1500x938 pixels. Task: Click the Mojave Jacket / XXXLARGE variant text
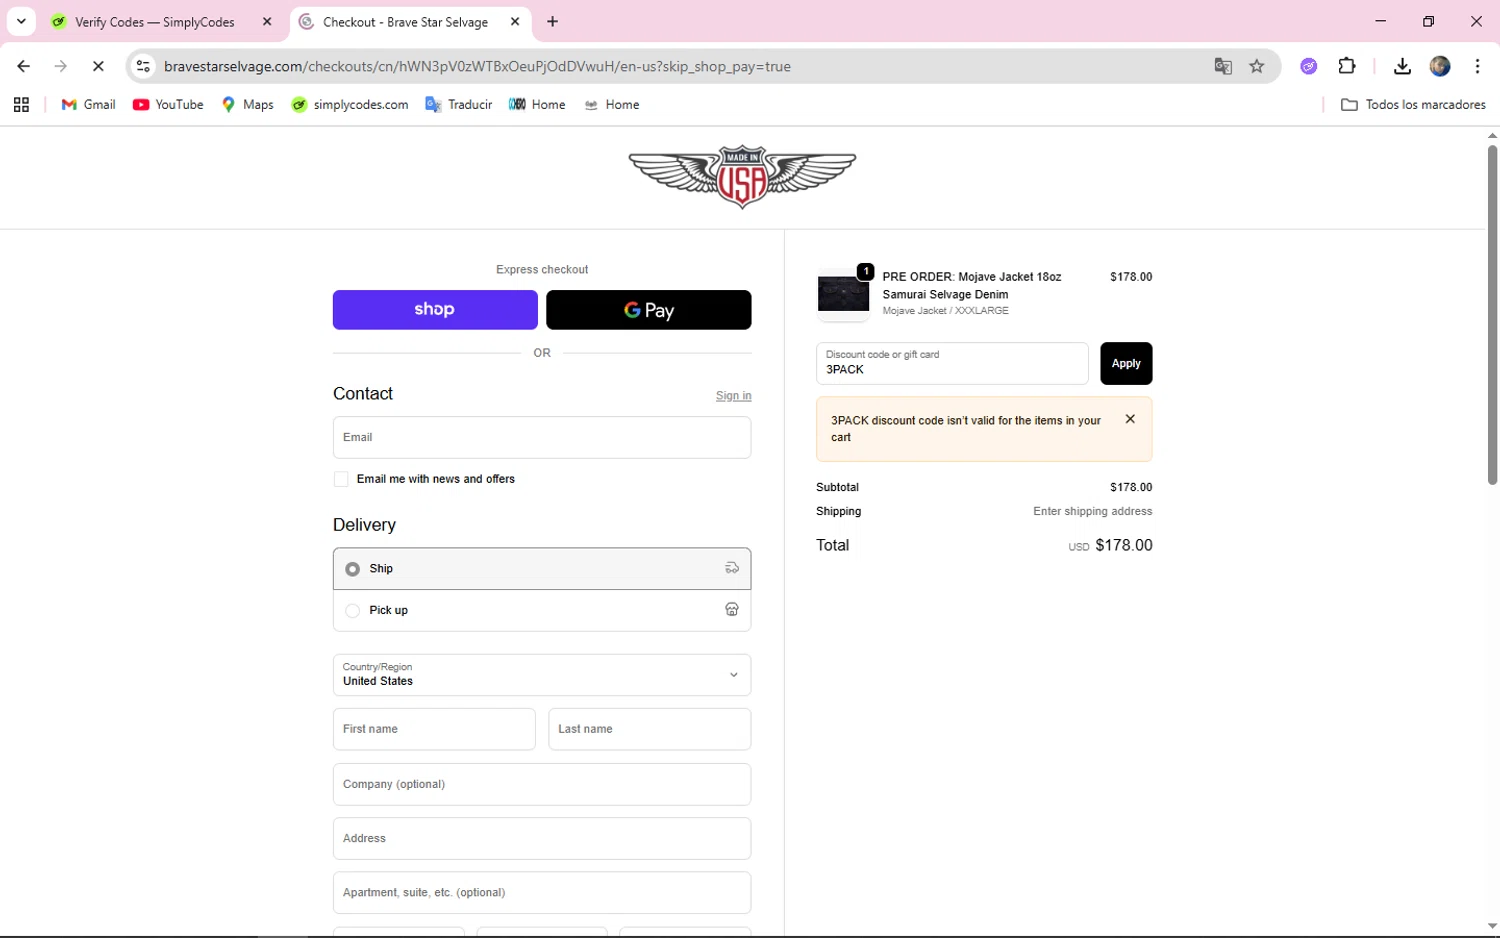pos(945,311)
